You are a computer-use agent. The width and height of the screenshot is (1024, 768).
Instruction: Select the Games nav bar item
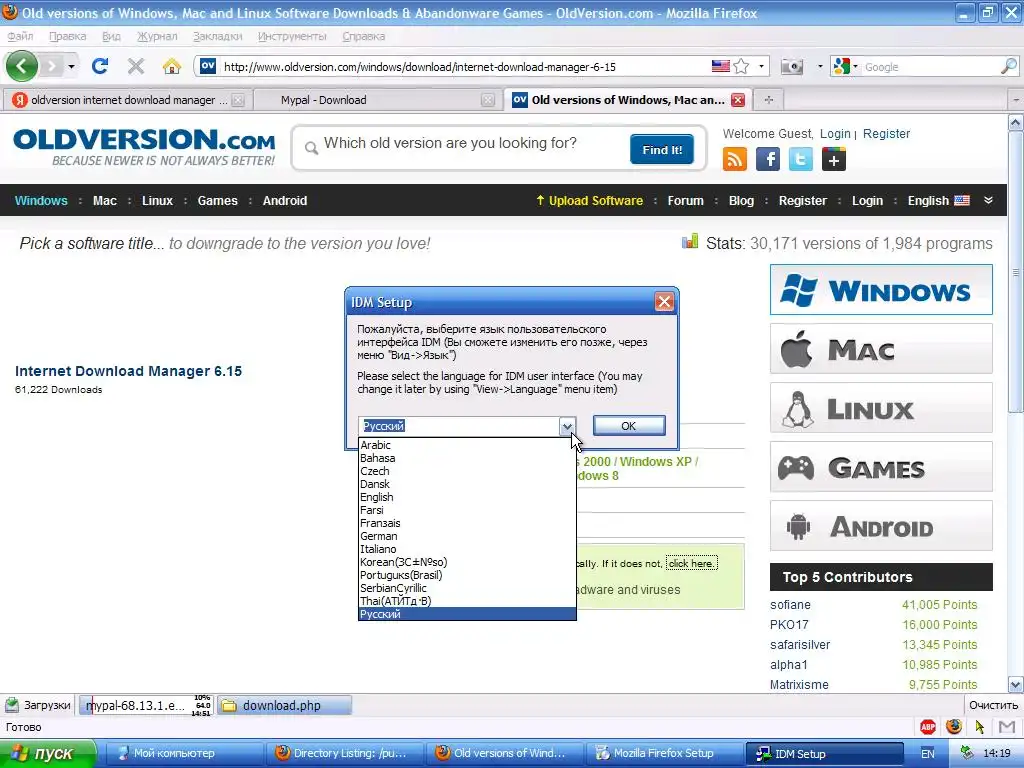pyautogui.click(x=217, y=200)
